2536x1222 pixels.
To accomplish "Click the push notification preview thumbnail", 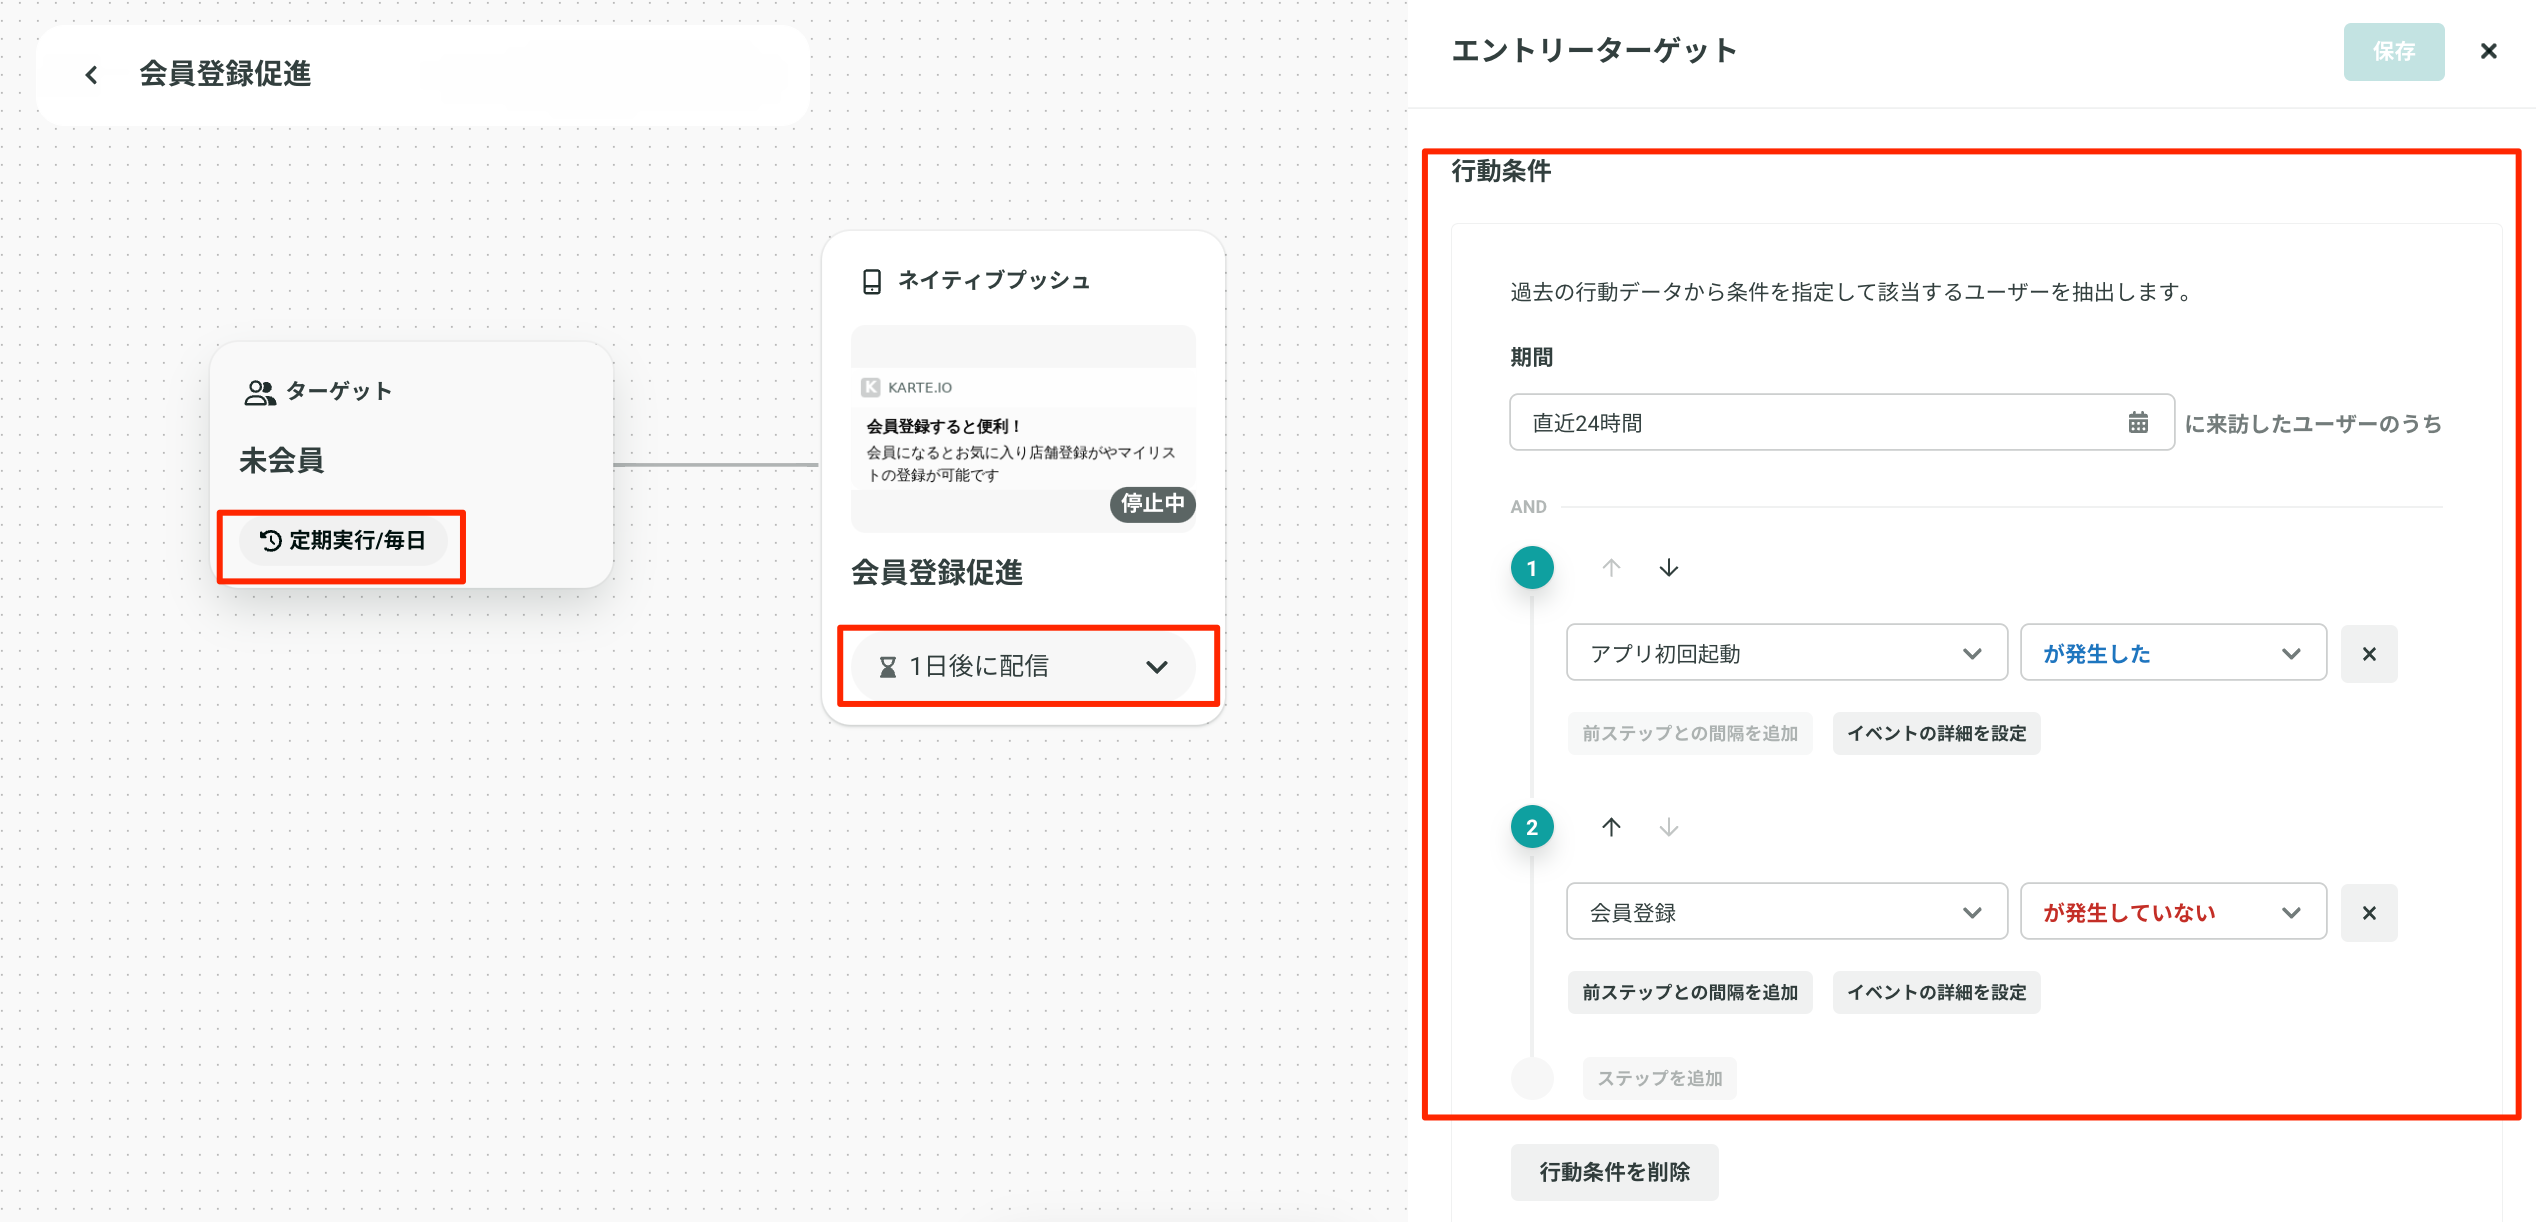I will click(1023, 428).
